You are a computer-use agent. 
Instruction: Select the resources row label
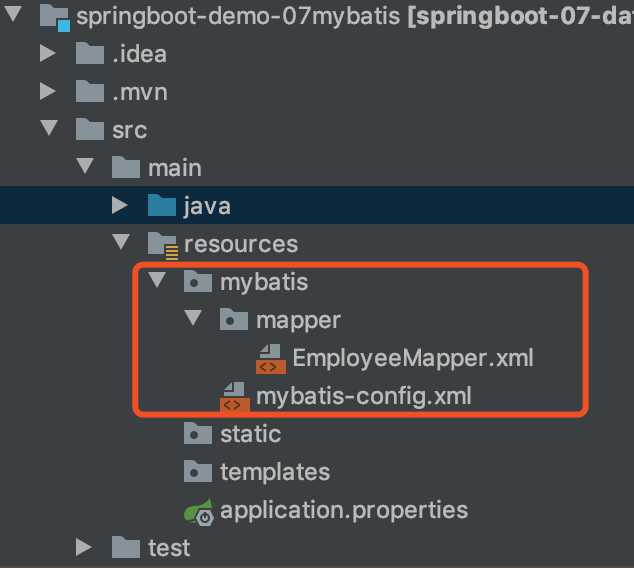[241, 244]
